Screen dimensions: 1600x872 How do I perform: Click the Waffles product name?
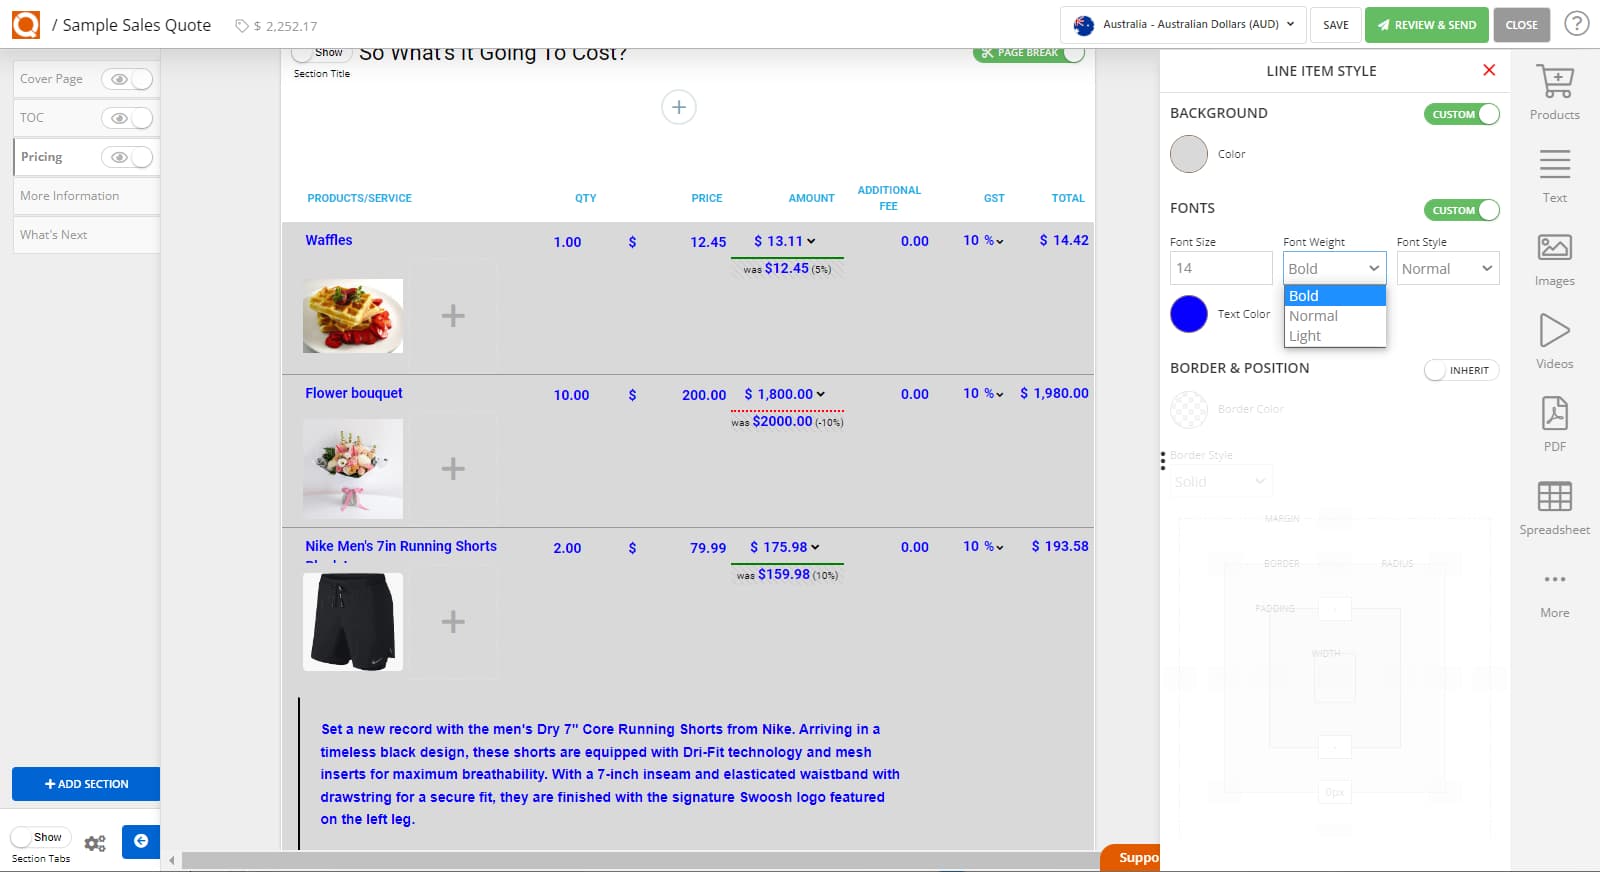click(x=329, y=240)
